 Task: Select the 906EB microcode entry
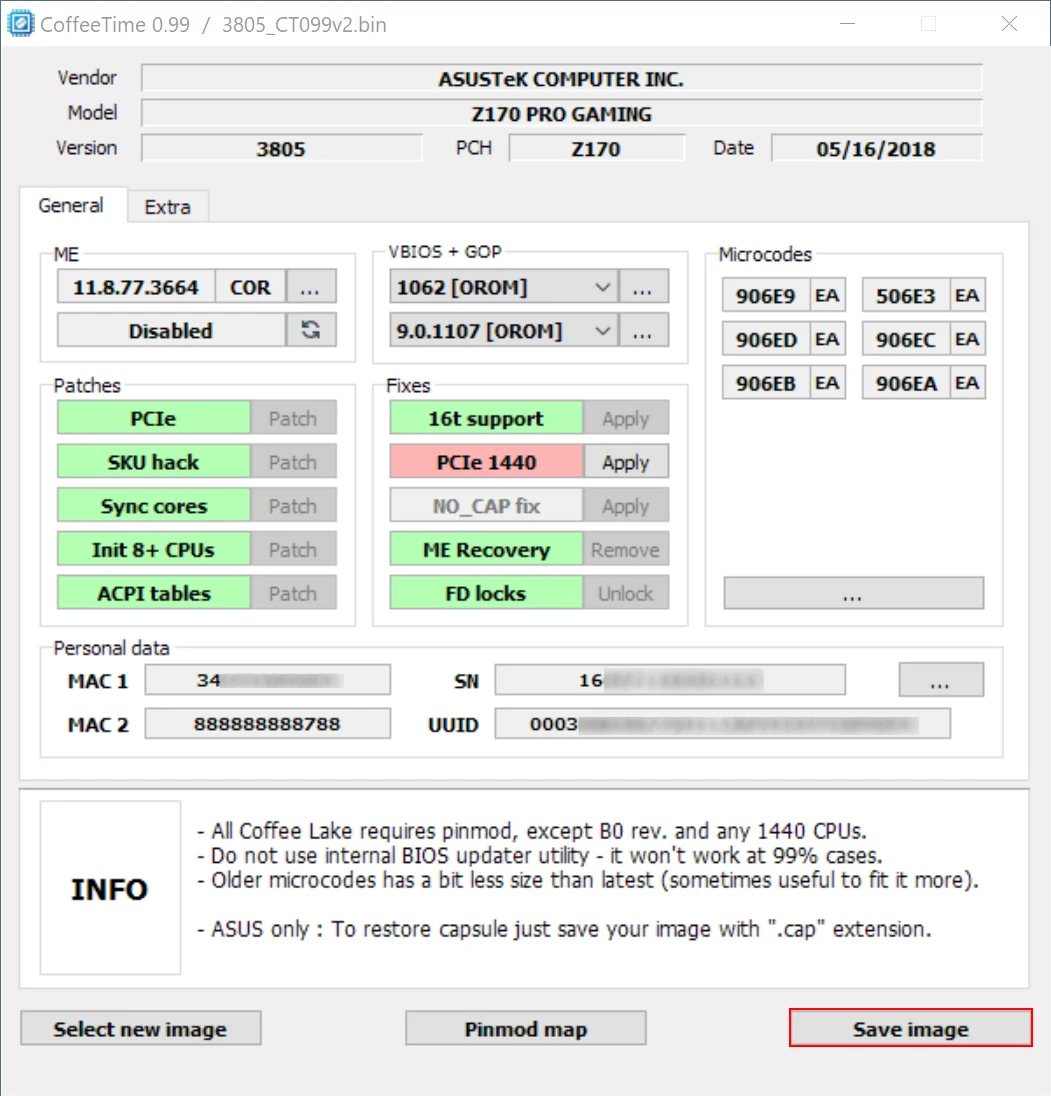(x=766, y=383)
